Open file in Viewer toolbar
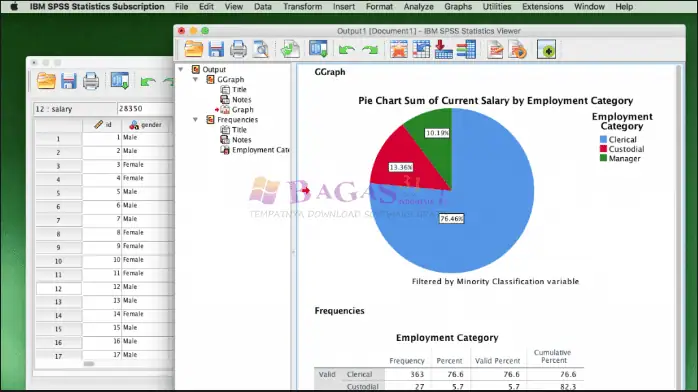This screenshot has height=392, width=698. 194,49
